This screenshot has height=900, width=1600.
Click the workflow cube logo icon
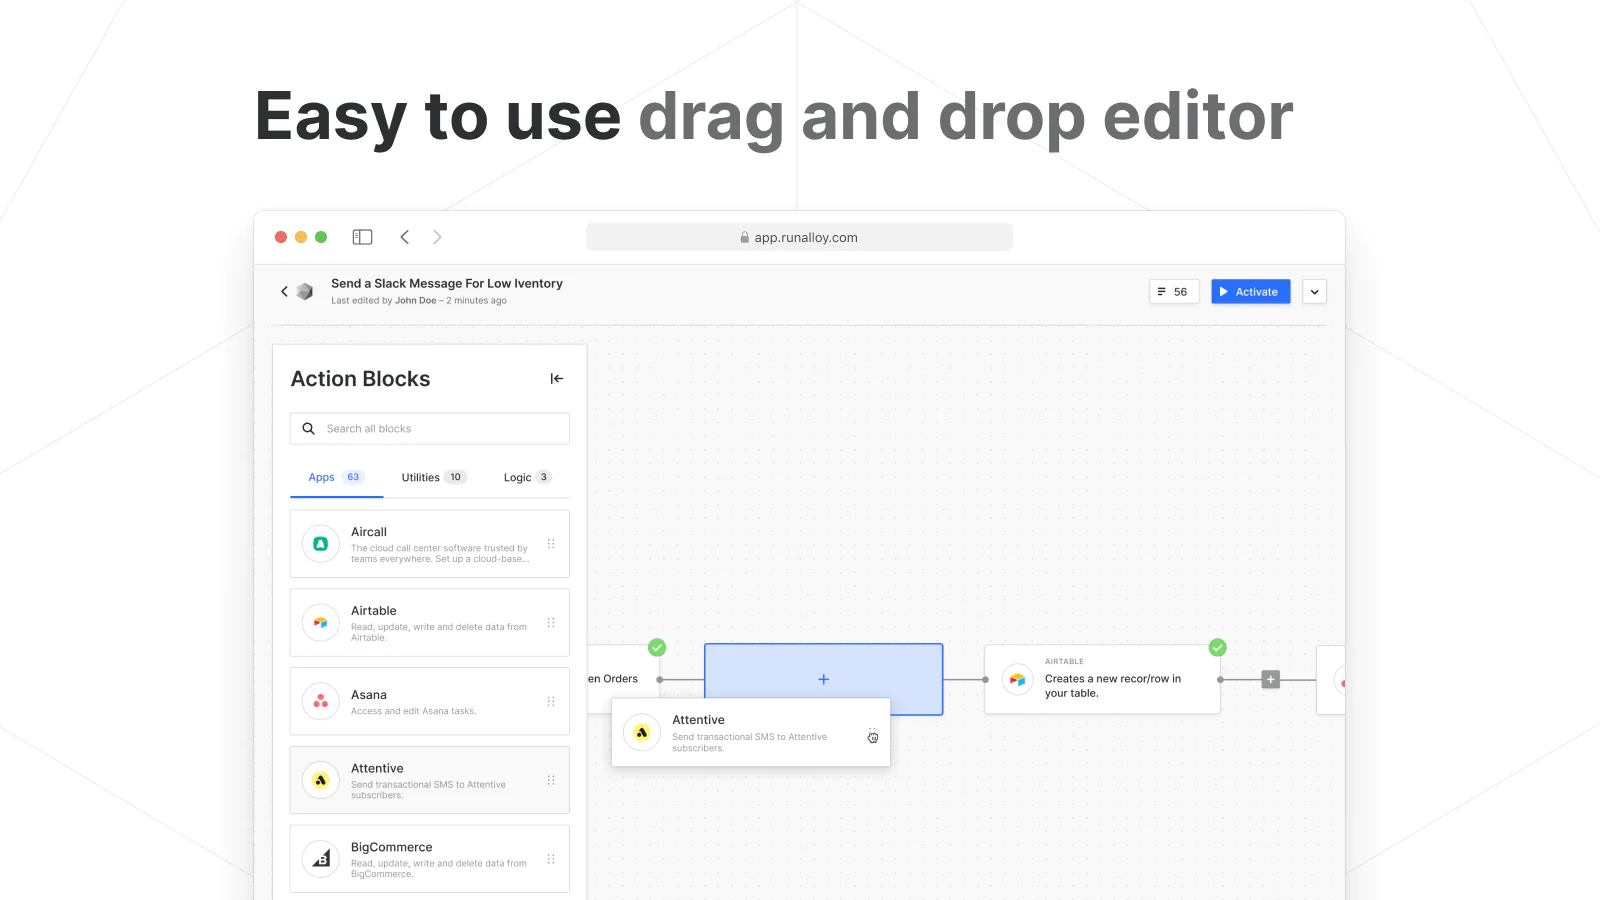305,292
